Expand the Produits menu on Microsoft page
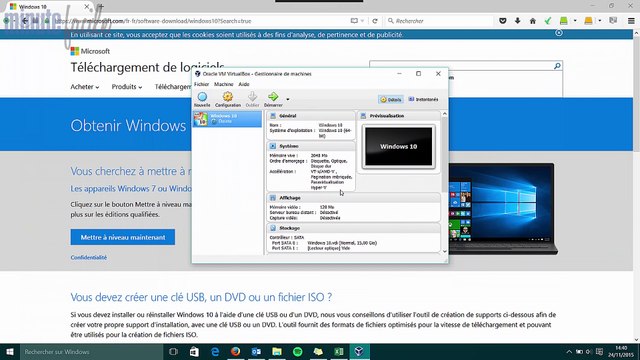 click(x=127, y=87)
